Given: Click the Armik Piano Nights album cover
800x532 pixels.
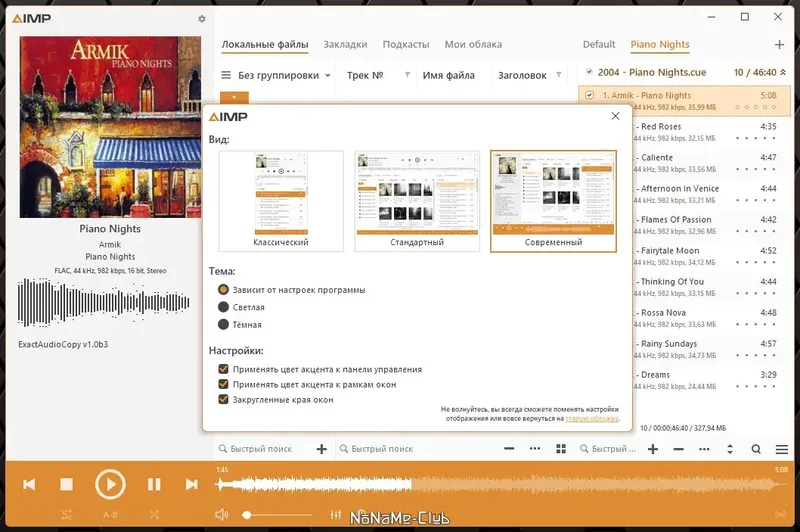Looking at the screenshot, I should (x=110, y=127).
